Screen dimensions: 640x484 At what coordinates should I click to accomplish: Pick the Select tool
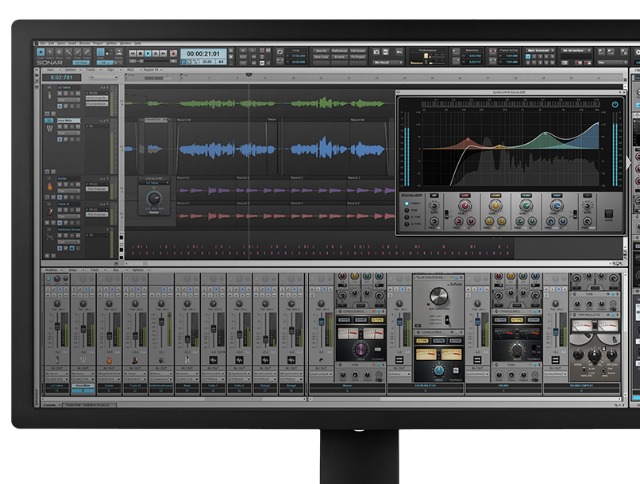tap(50, 52)
